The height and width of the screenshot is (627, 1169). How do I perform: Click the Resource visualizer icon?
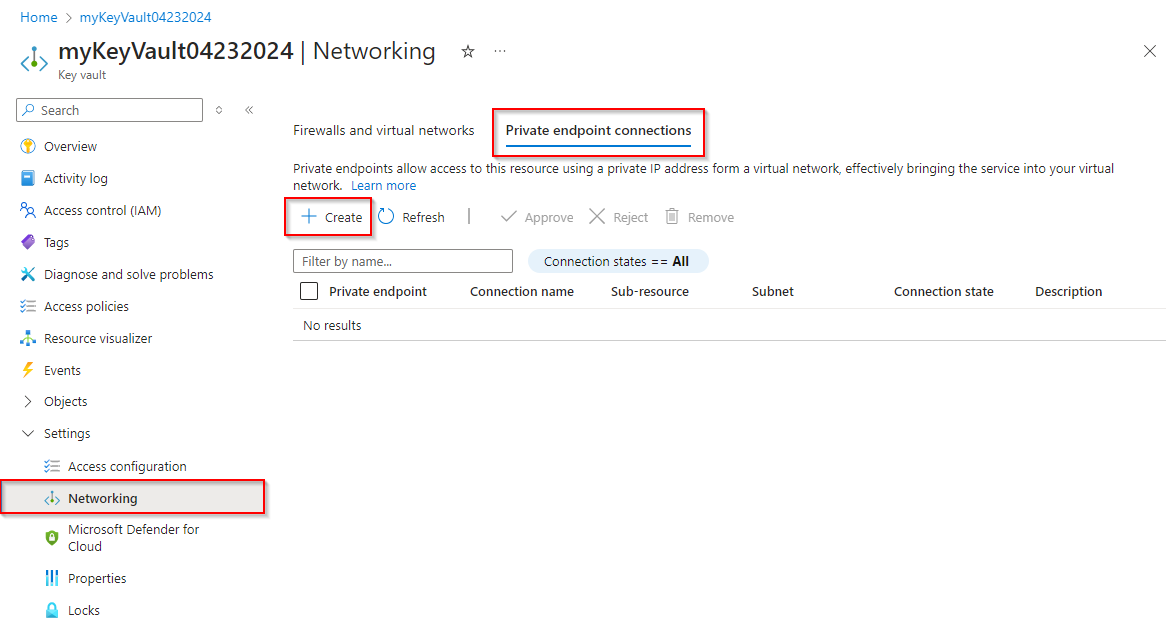(x=28, y=338)
